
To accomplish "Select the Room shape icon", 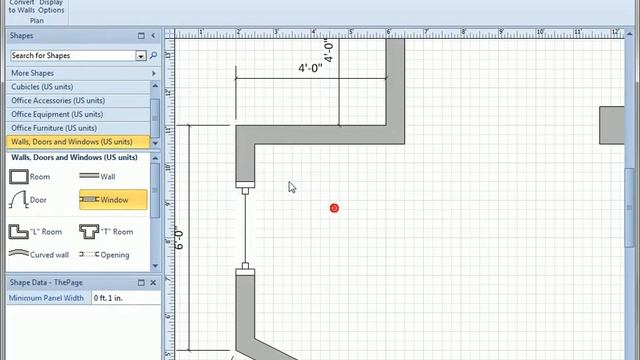I will (19, 177).
